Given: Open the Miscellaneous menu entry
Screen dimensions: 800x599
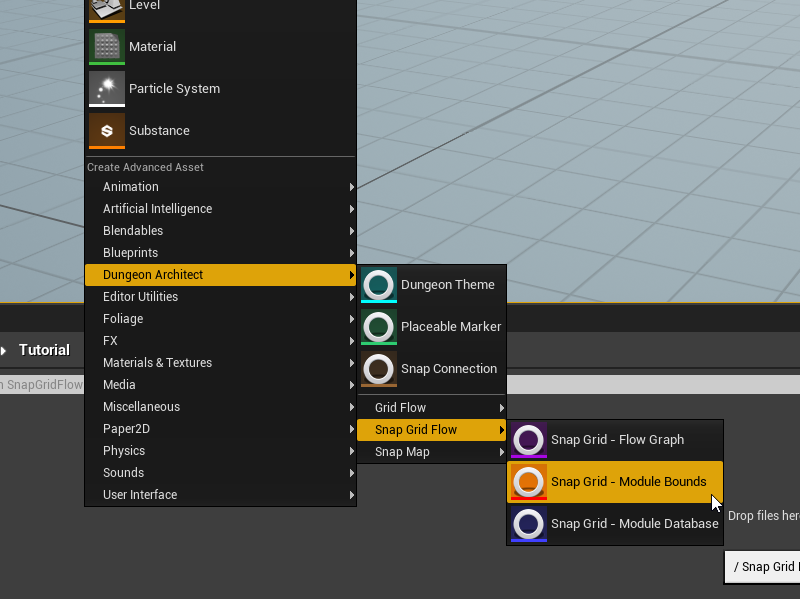Looking at the screenshot, I should click(220, 407).
